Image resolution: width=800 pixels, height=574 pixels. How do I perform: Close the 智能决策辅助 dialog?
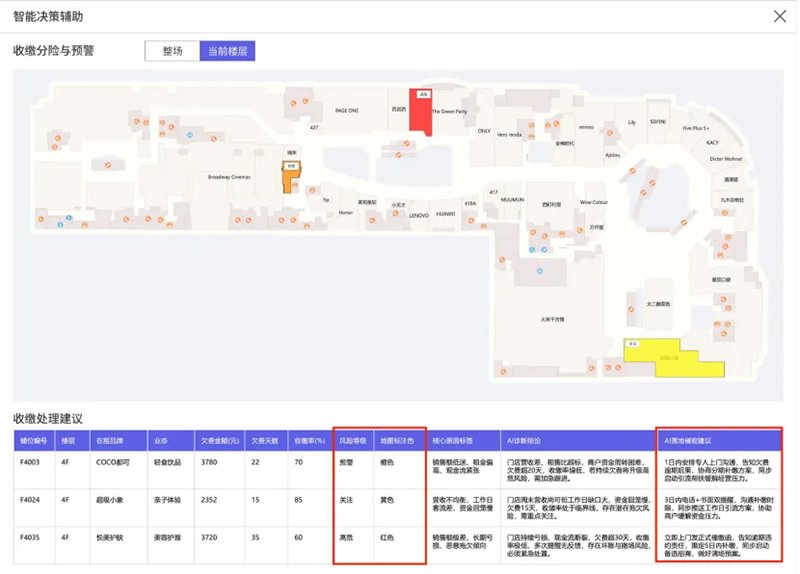[779, 15]
